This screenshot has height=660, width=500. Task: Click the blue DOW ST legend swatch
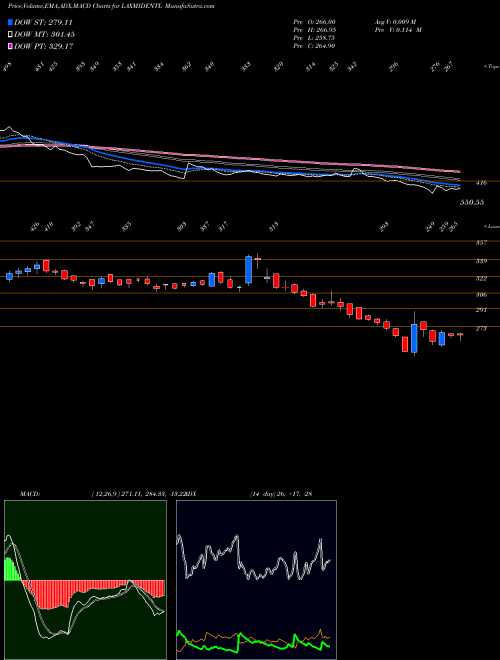point(10,22)
